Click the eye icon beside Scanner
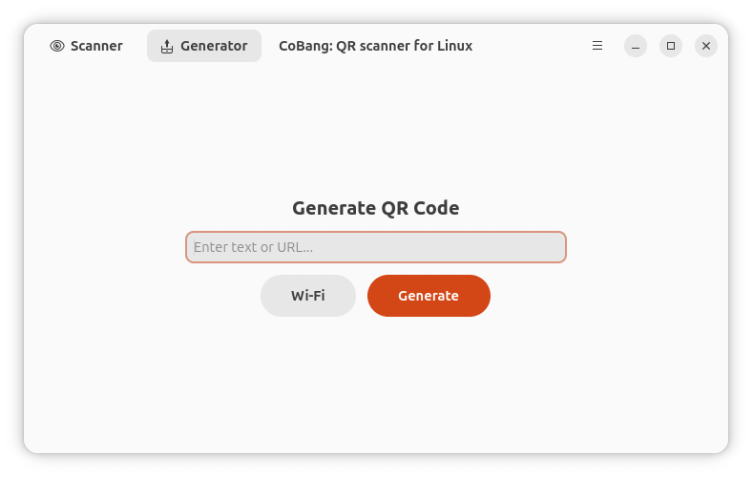This screenshot has width=752, height=477. pyautogui.click(x=57, y=46)
